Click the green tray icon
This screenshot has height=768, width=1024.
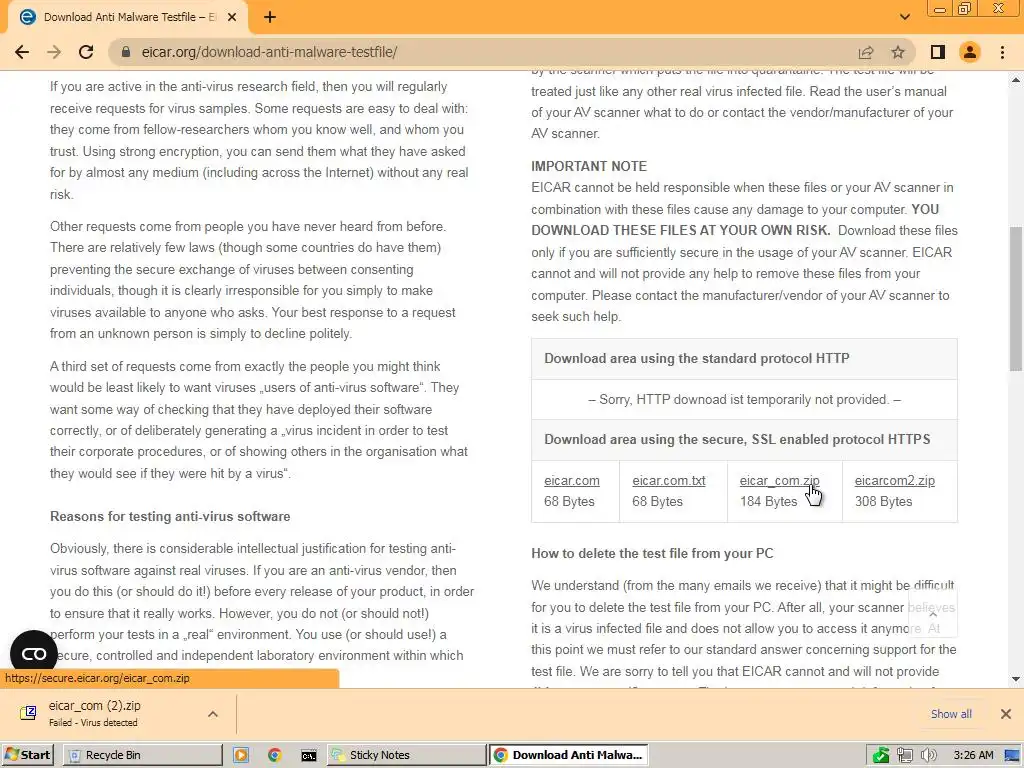point(880,756)
